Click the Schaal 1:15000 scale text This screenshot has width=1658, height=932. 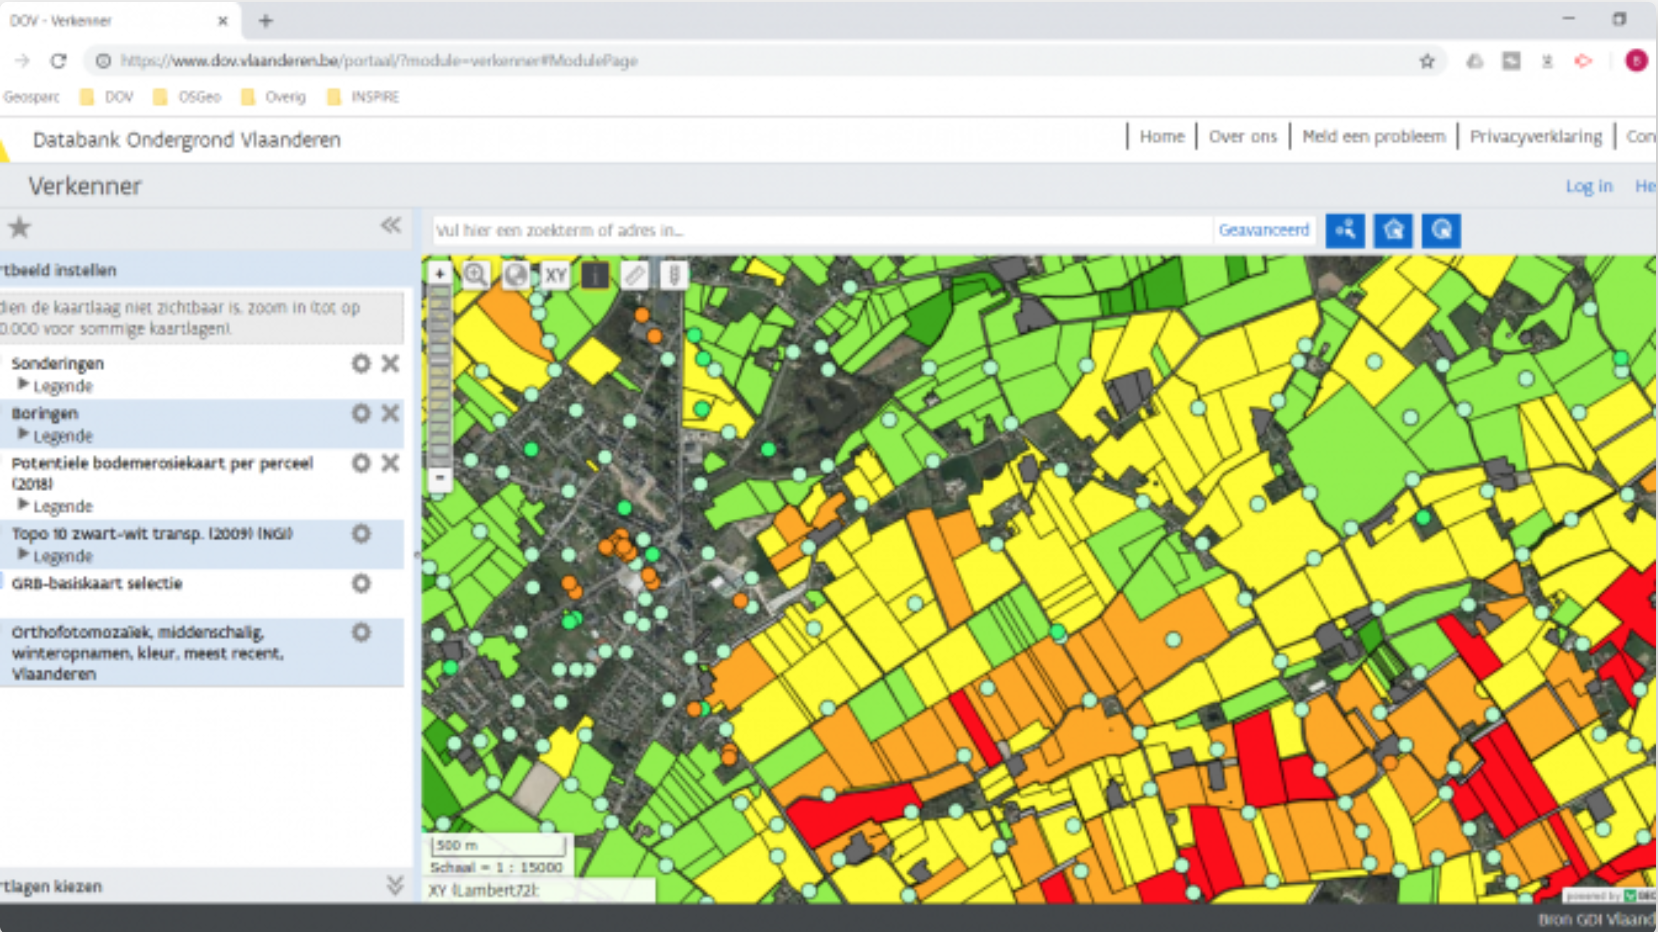pos(496,867)
